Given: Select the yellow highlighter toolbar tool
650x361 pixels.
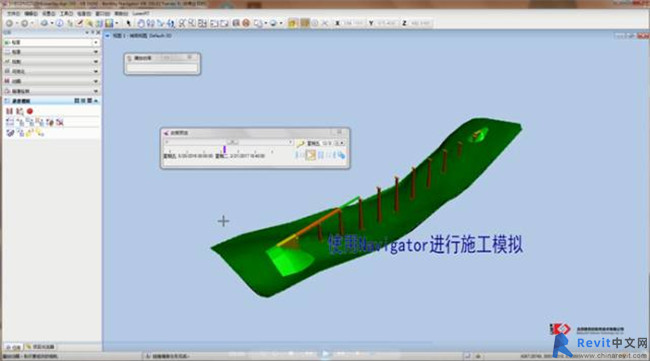Looking at the screenshot, I should [89, 23].
